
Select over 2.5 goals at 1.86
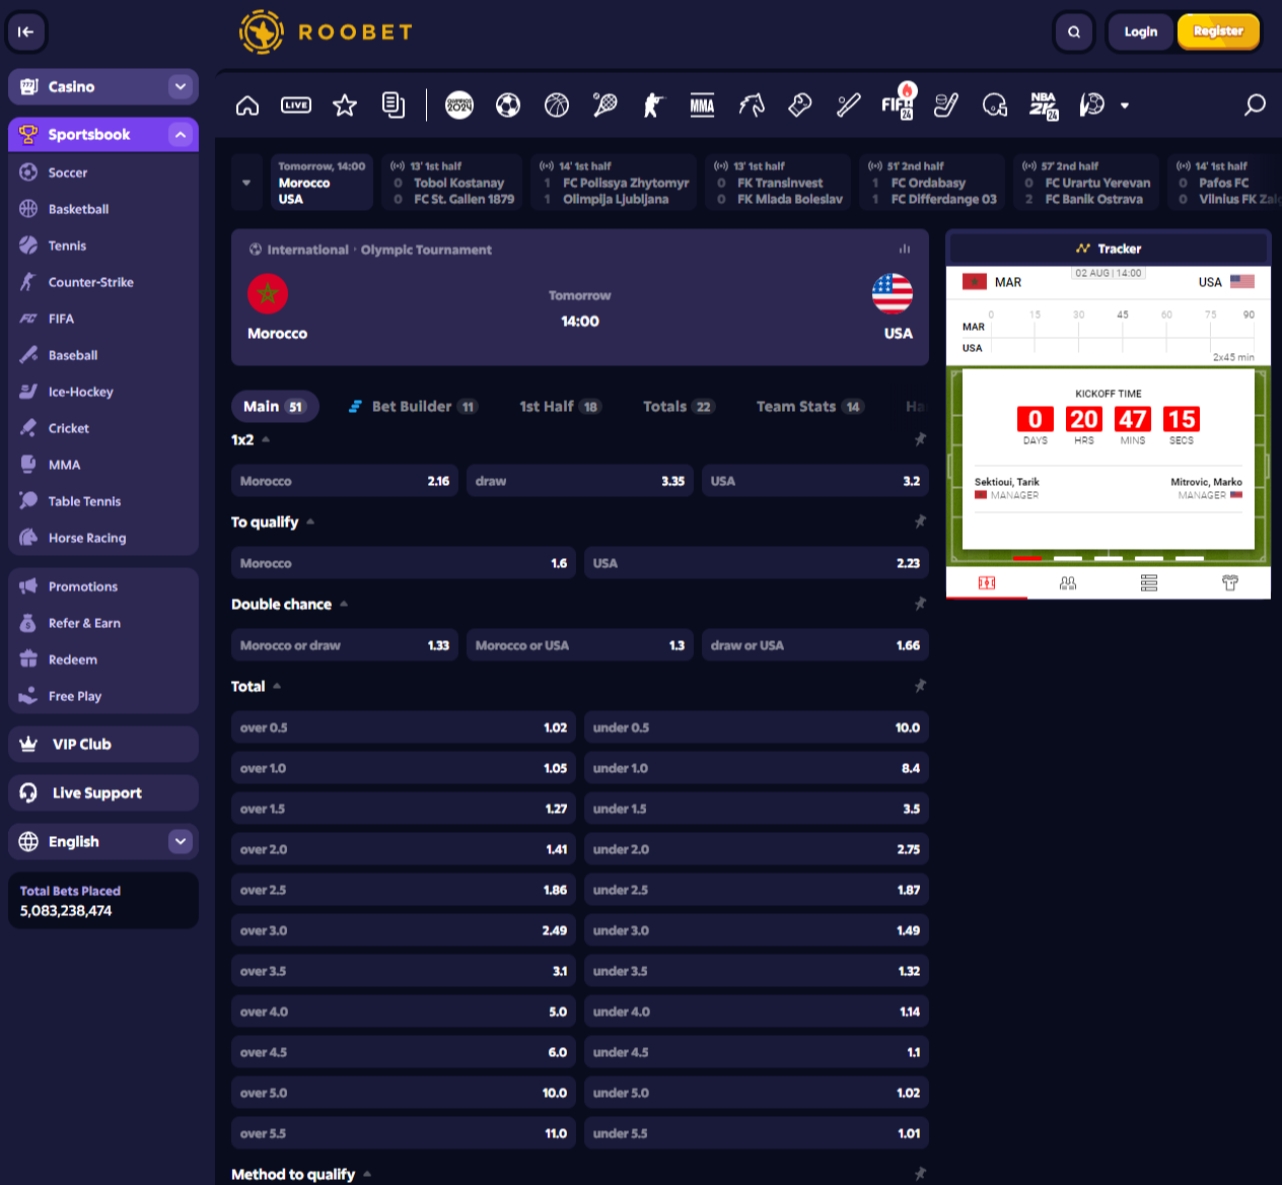click(403, 890)
